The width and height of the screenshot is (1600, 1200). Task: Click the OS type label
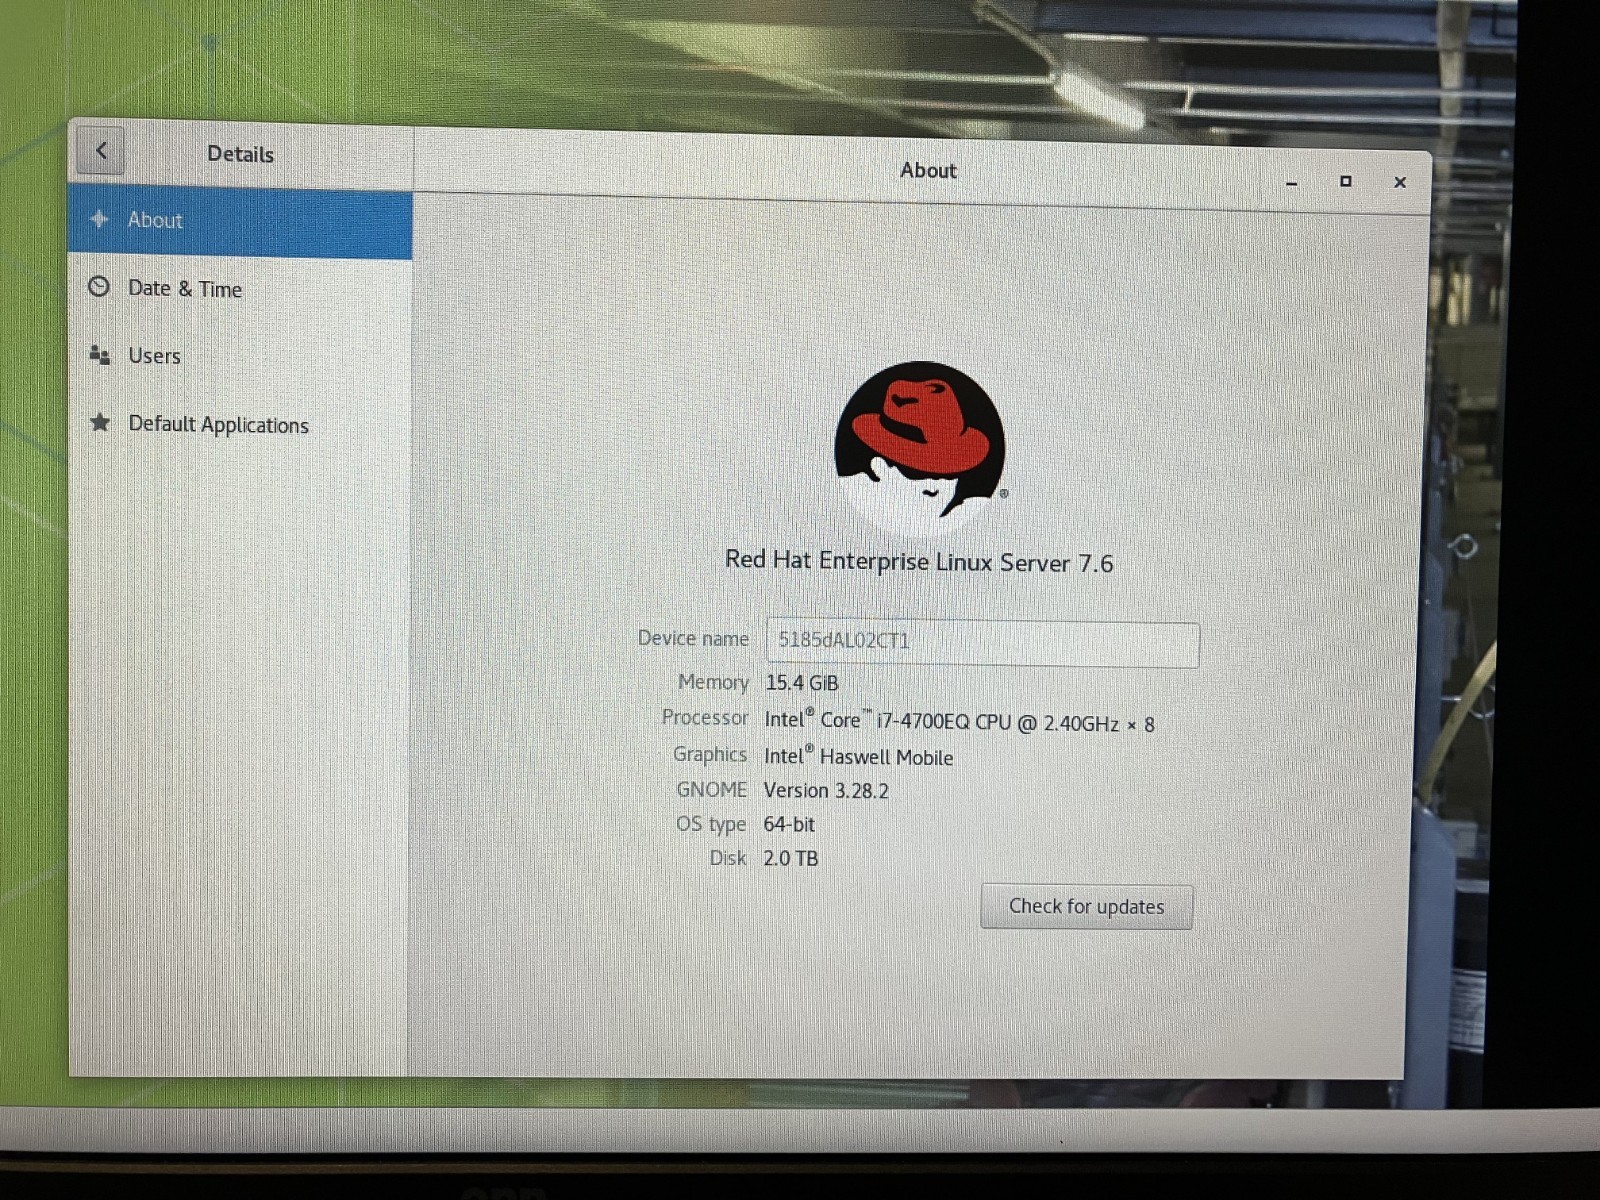point(711,825)
